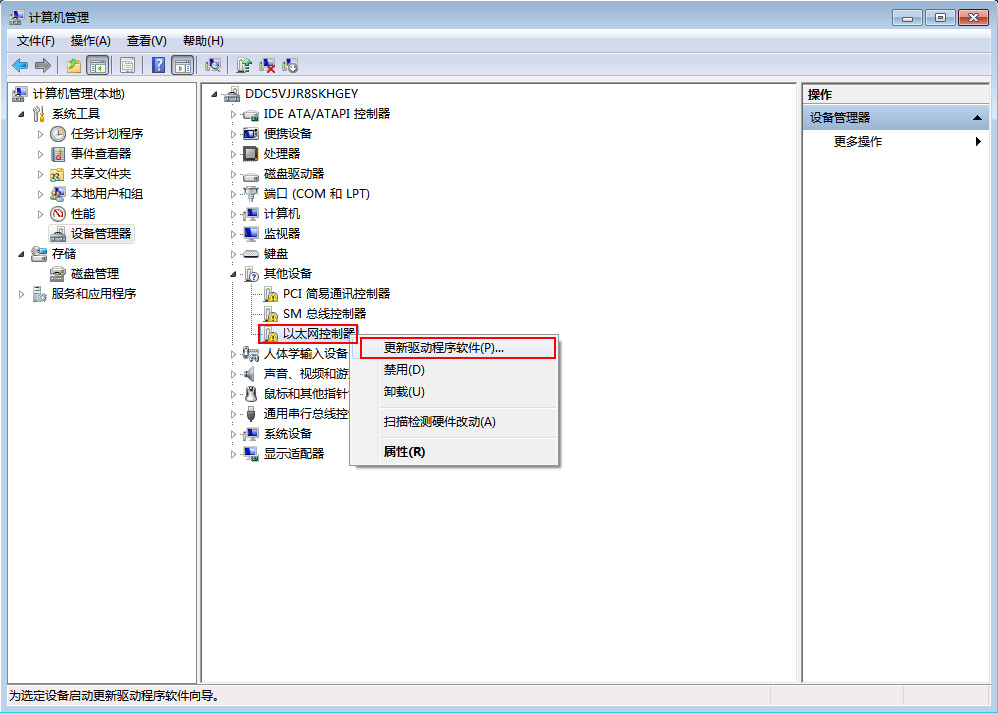Viewport: 998px width, 713px height.
Task: Expand the 磁盘驱动器 node arrow
Action: (234, 174)
